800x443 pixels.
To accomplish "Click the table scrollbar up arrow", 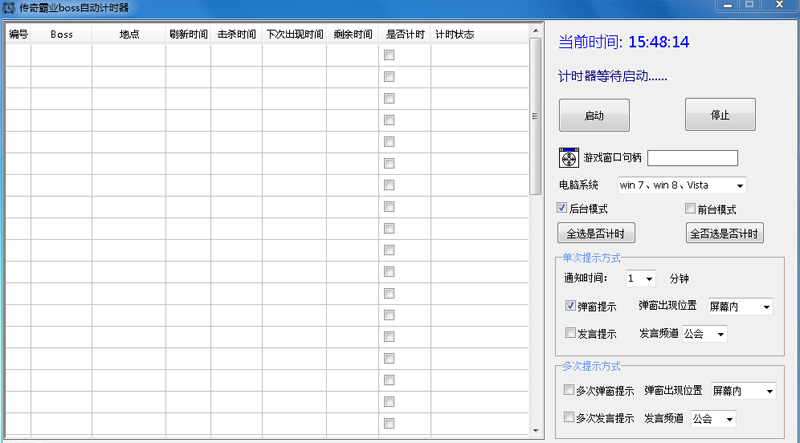I will point(535,30).
